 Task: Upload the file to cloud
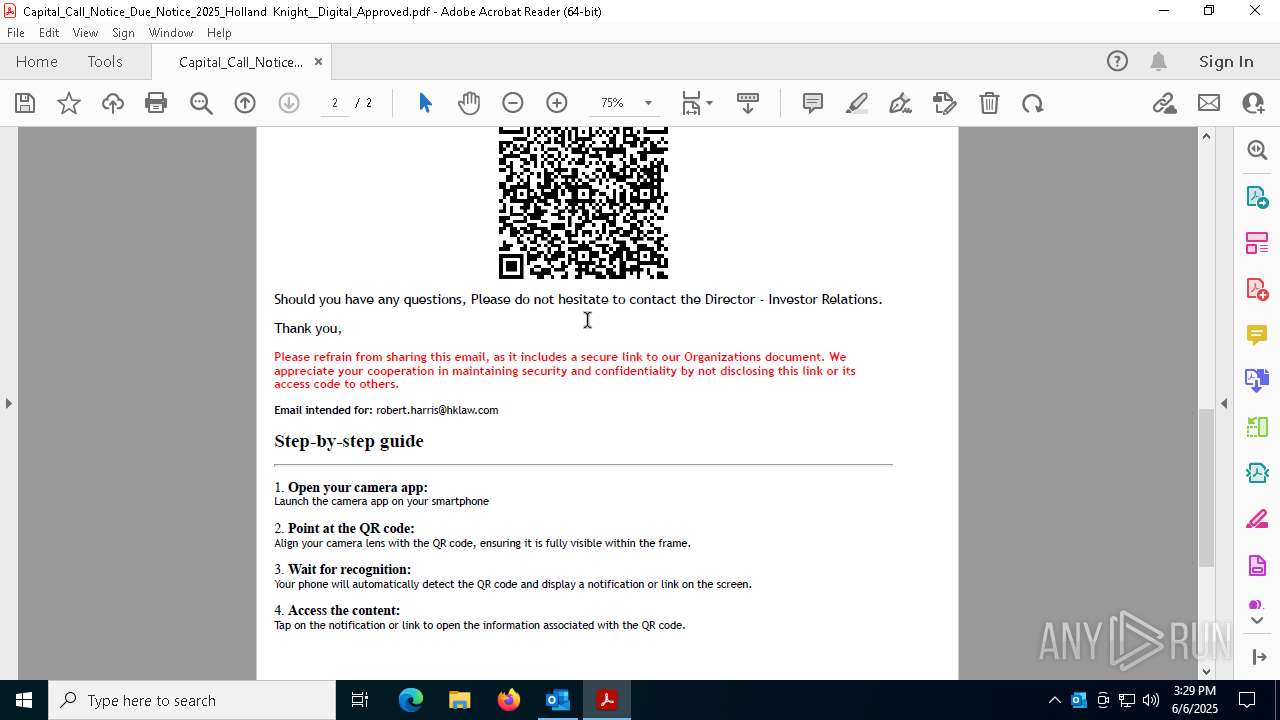(113, 103)
